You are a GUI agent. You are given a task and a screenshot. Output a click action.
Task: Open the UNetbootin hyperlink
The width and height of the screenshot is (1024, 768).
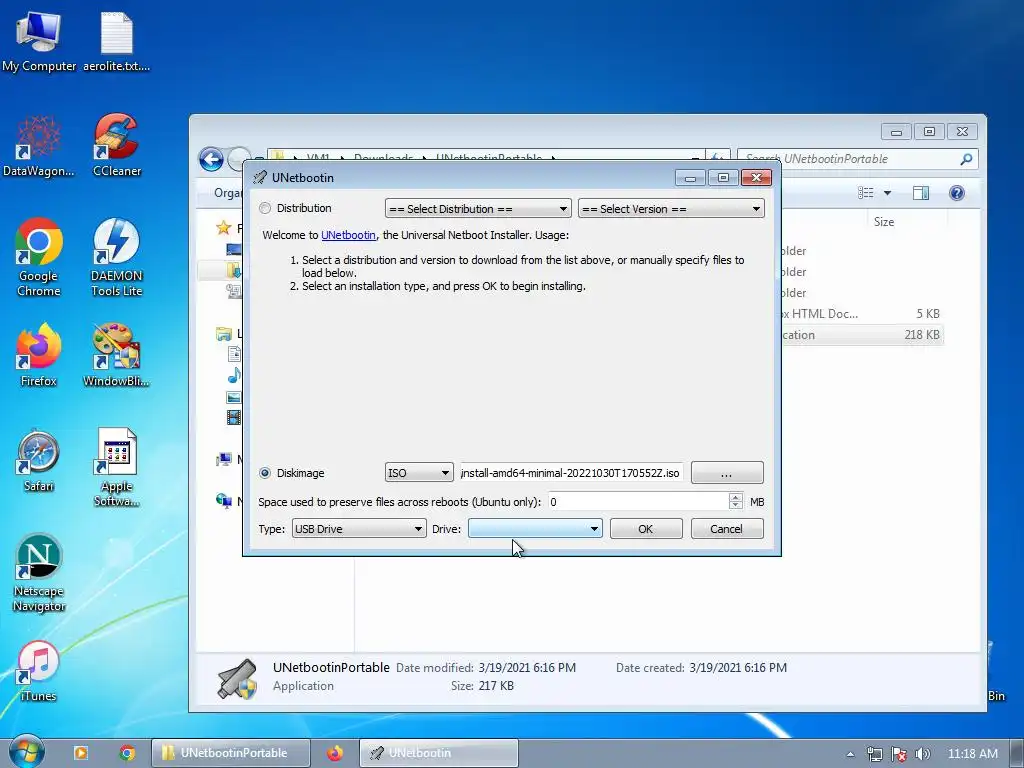point(348,235)
